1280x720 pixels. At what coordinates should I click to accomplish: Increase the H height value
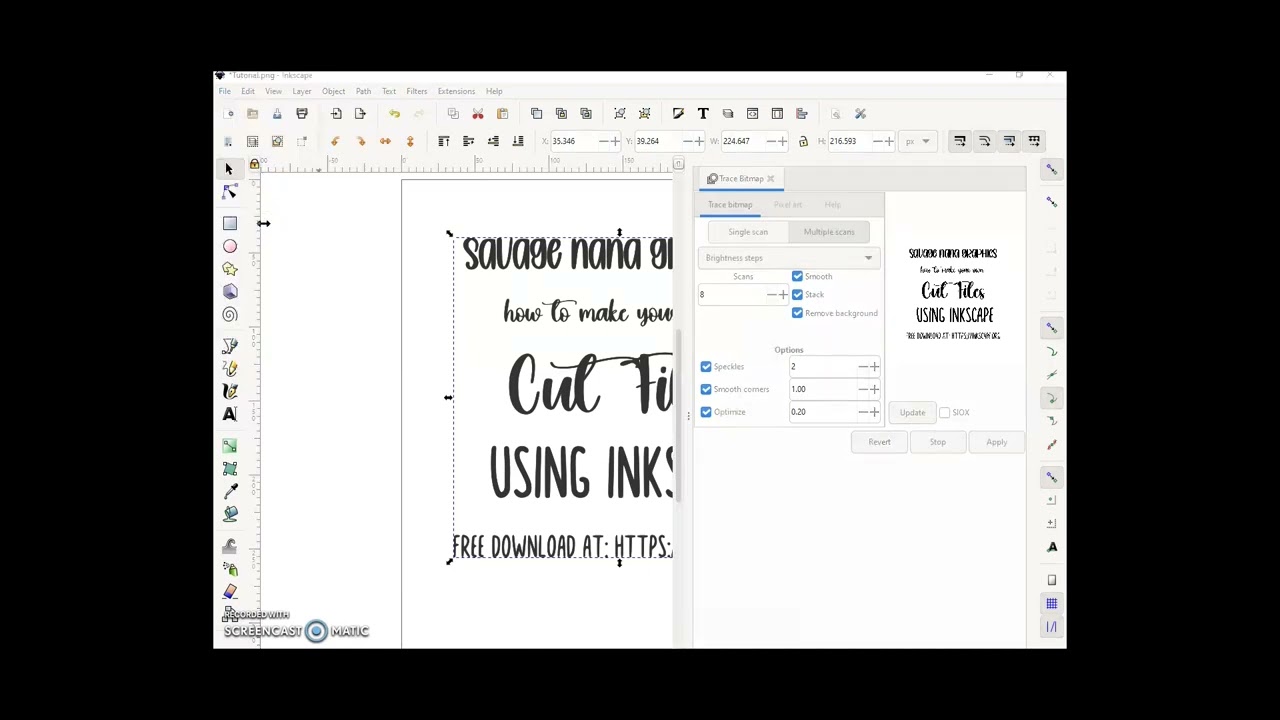[x=889, y=141]
